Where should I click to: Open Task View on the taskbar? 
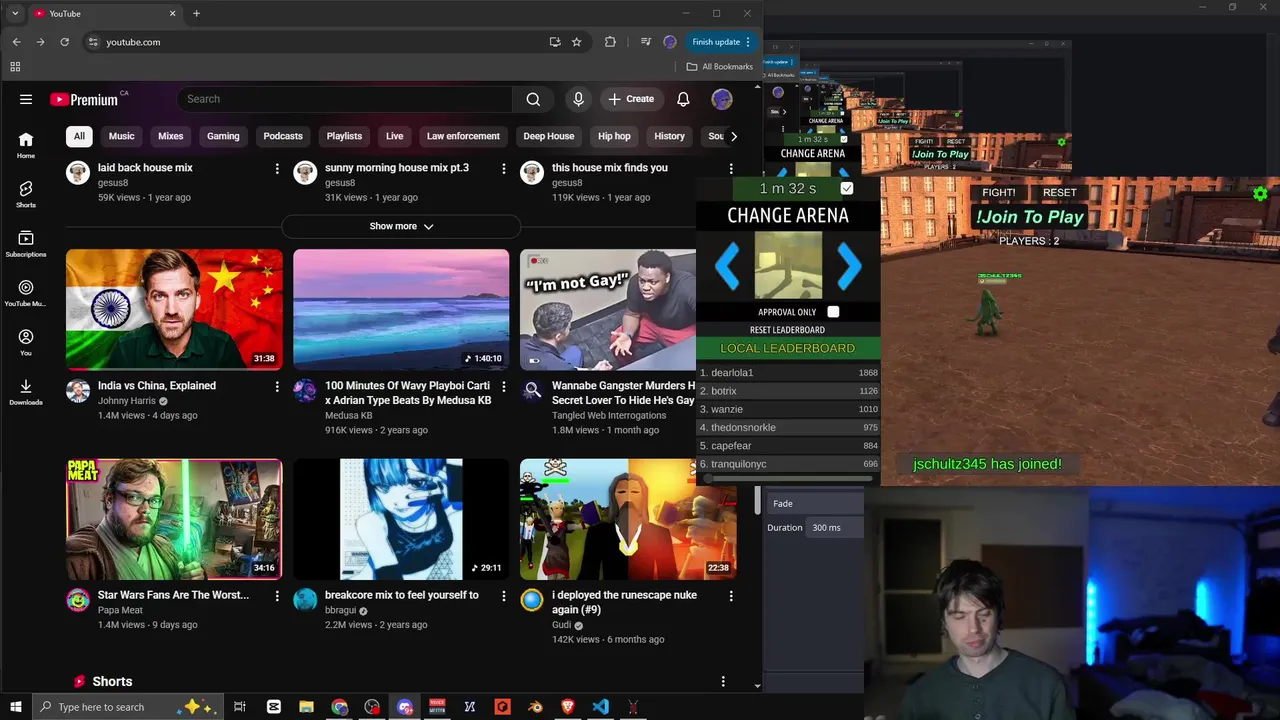click(240, 707)
